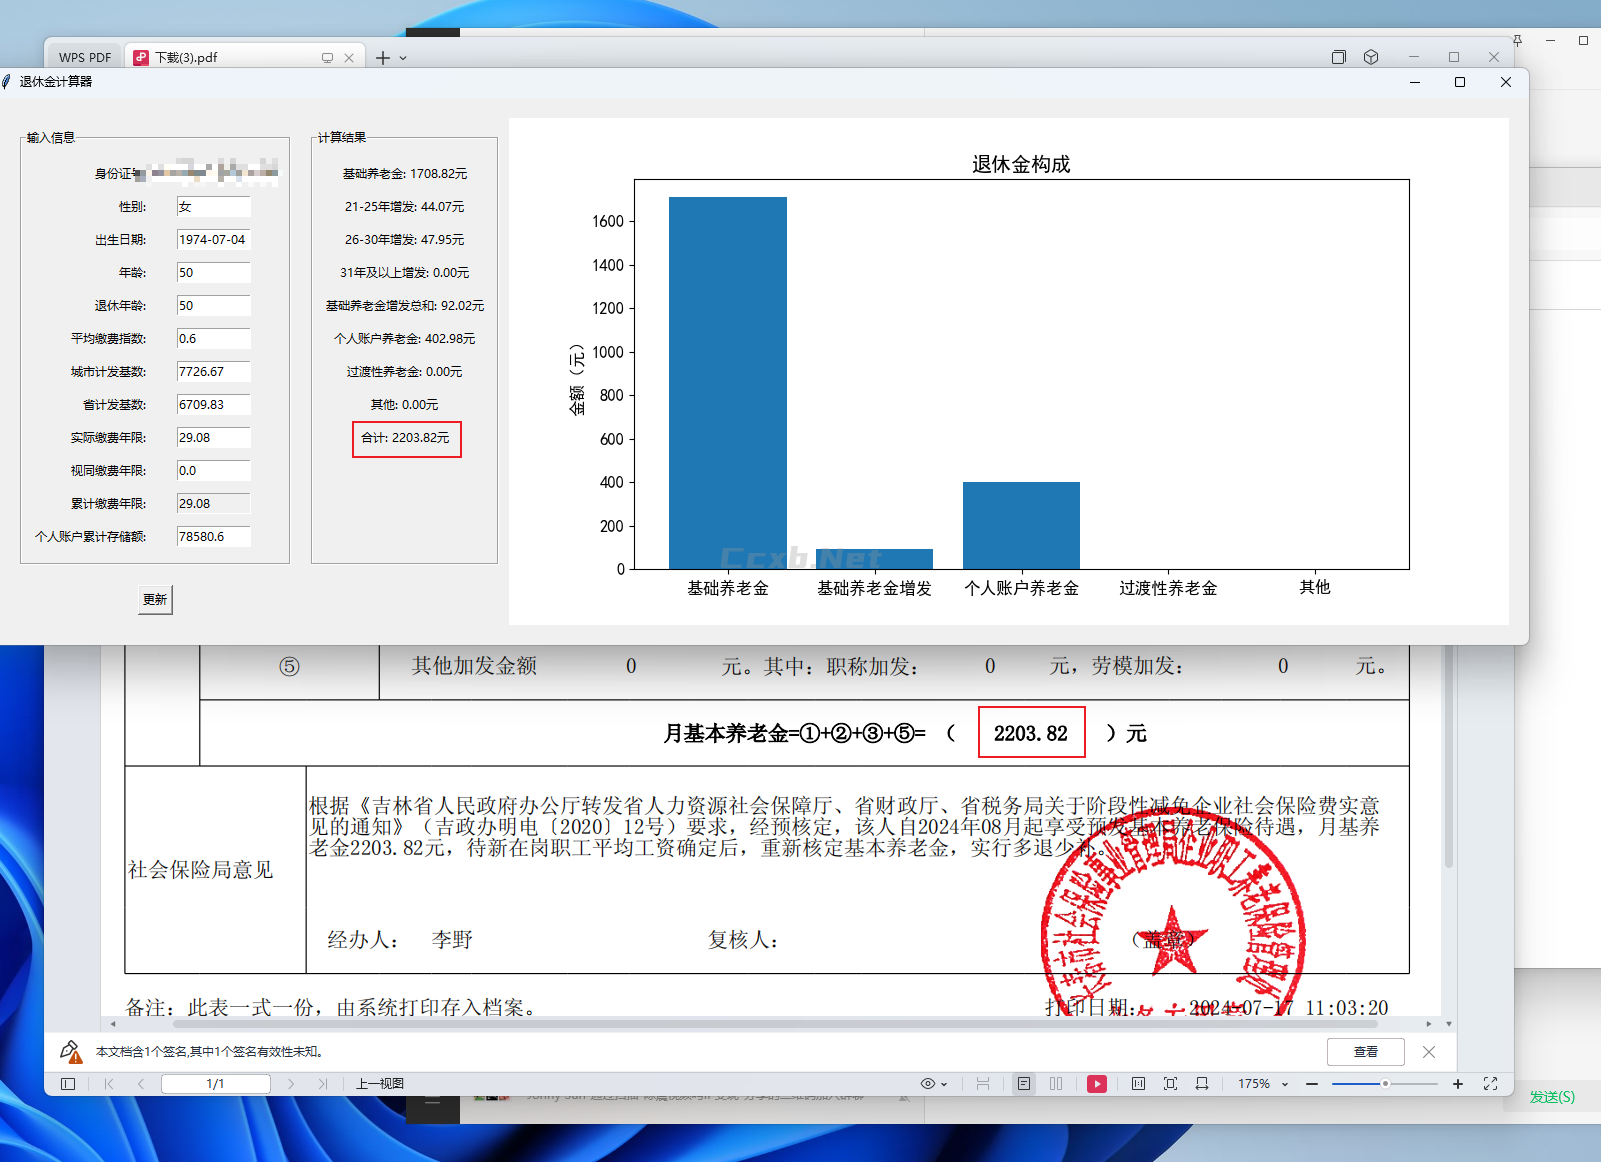This screenshot has height=1162, width=1601.
Task: Click the pin icon in background window
Action: [1517, 40]
